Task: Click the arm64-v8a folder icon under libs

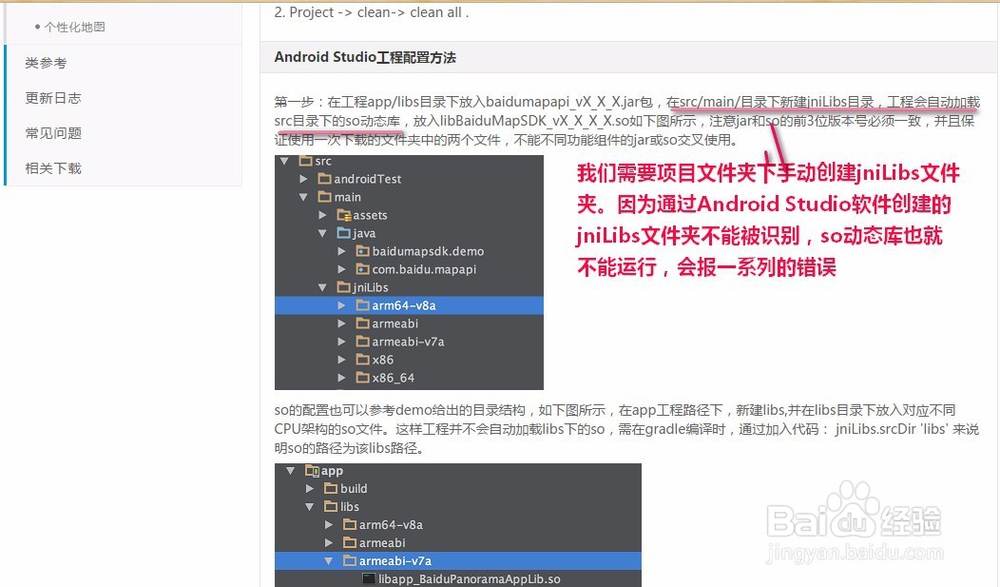Action: pos(349,524)
